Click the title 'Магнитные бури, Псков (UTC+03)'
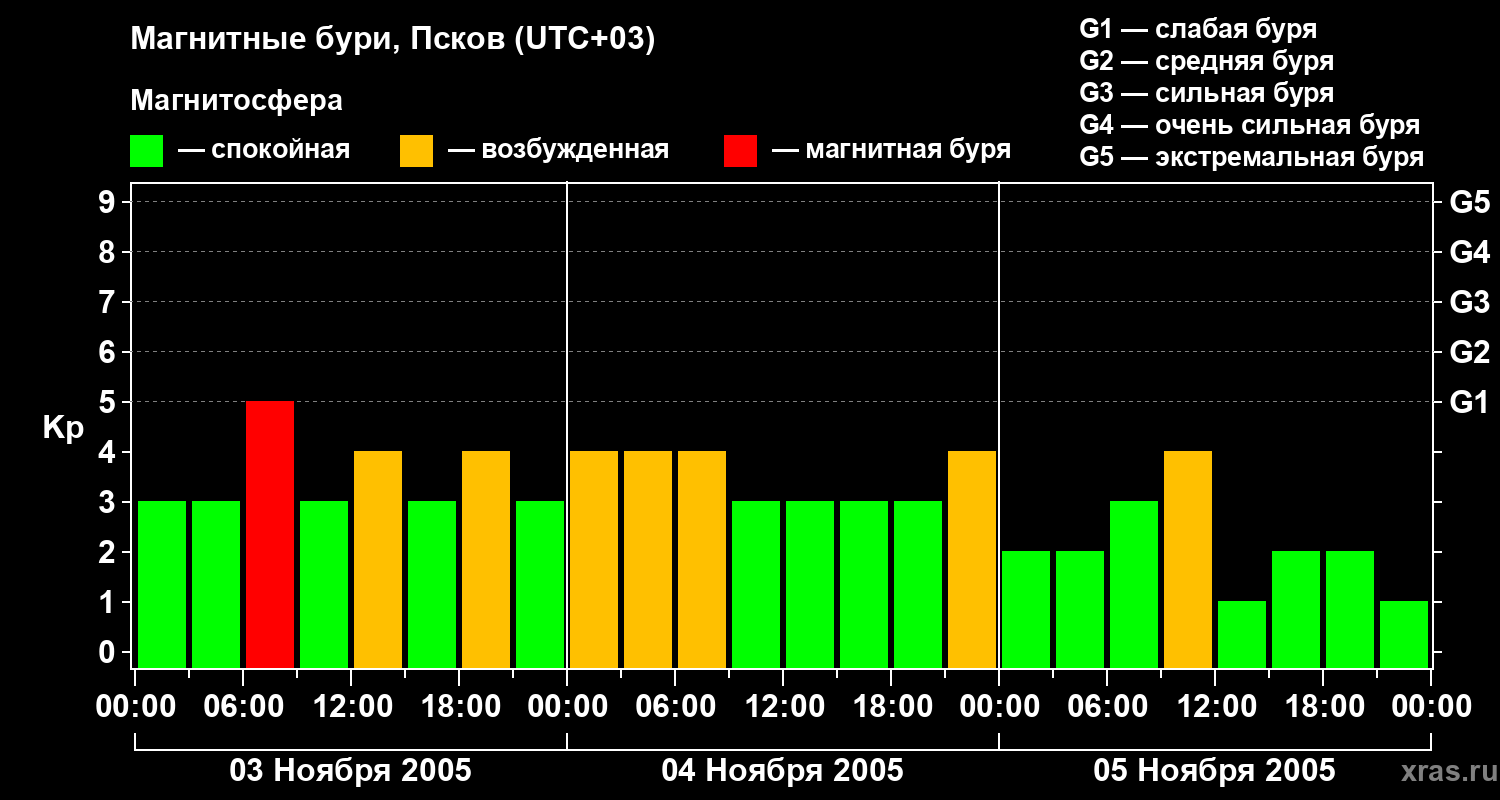This screenshot has width=1500, height=800. point(393,41)
